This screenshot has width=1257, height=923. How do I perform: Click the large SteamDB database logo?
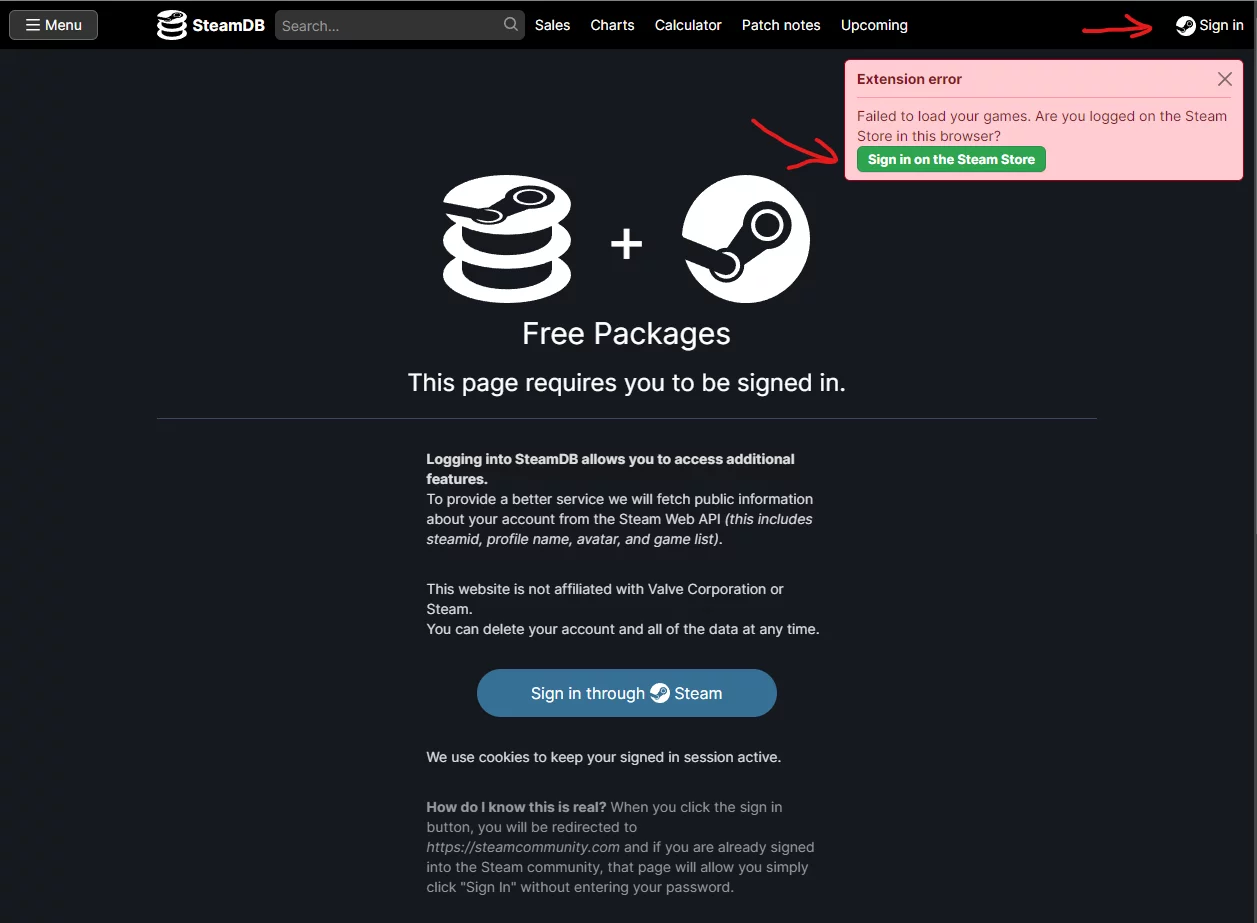coord(507,239)
